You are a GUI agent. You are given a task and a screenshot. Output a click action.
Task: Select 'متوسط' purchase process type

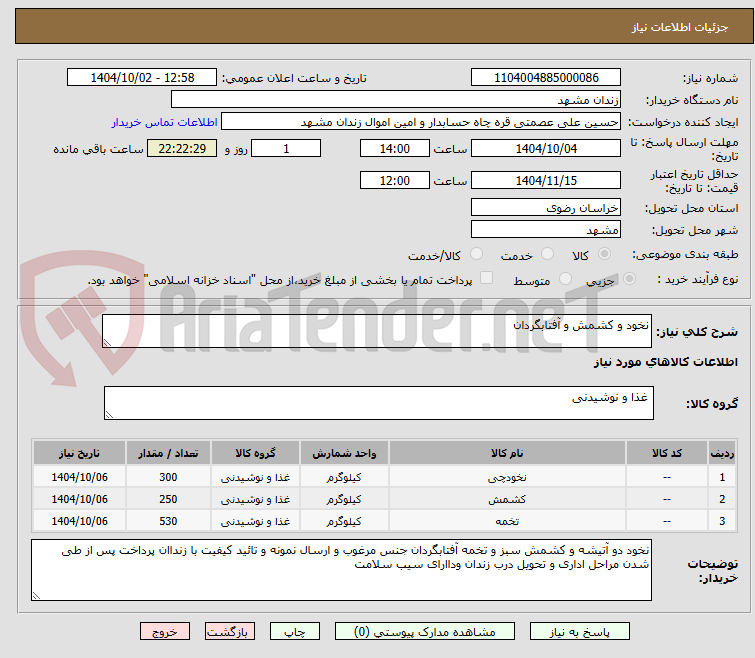[566, 279]
